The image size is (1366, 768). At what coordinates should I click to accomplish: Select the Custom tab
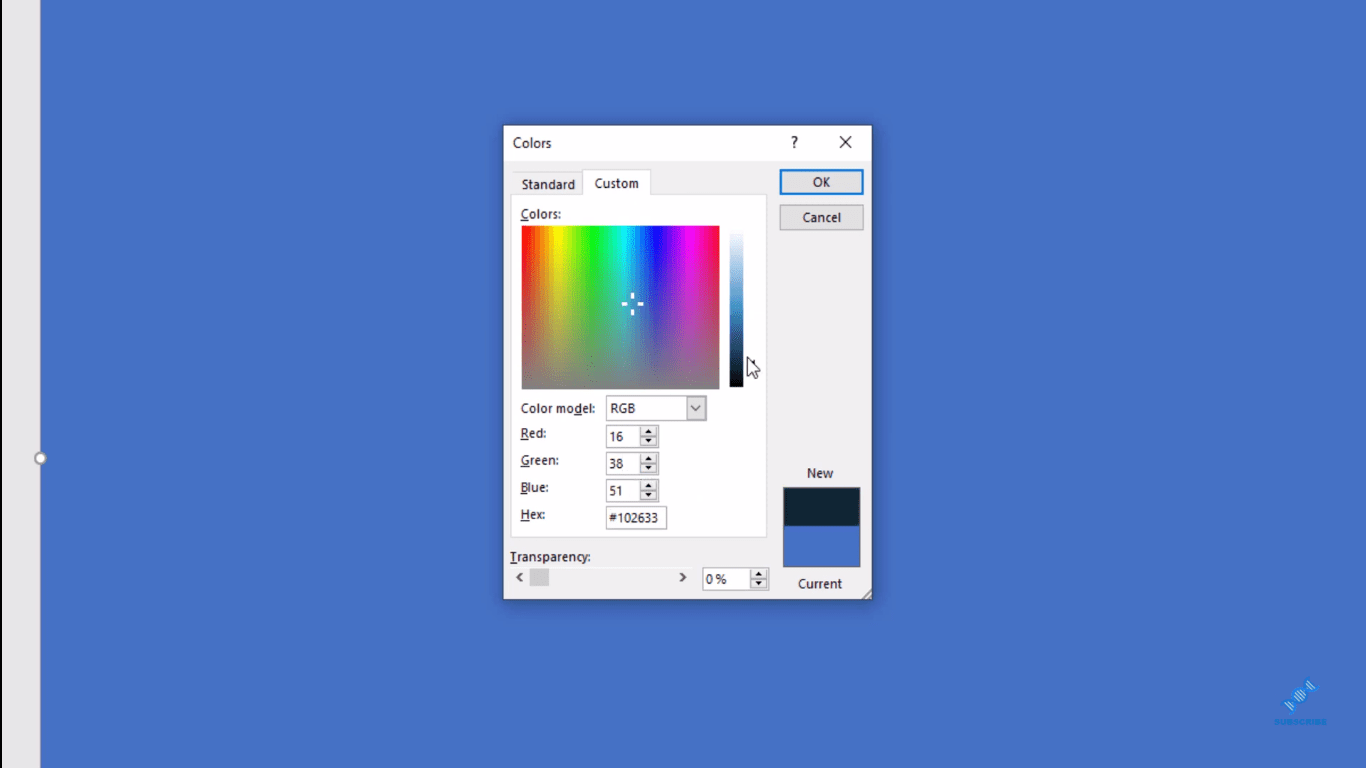(616, 183)
